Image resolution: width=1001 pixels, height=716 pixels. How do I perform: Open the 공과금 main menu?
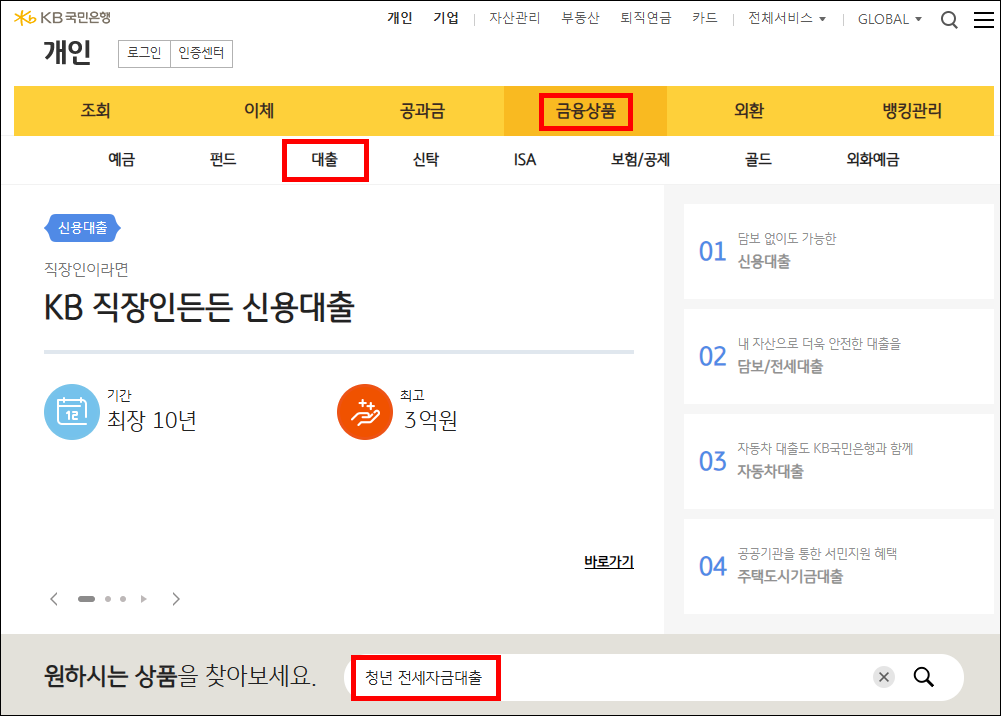[422, 110]
